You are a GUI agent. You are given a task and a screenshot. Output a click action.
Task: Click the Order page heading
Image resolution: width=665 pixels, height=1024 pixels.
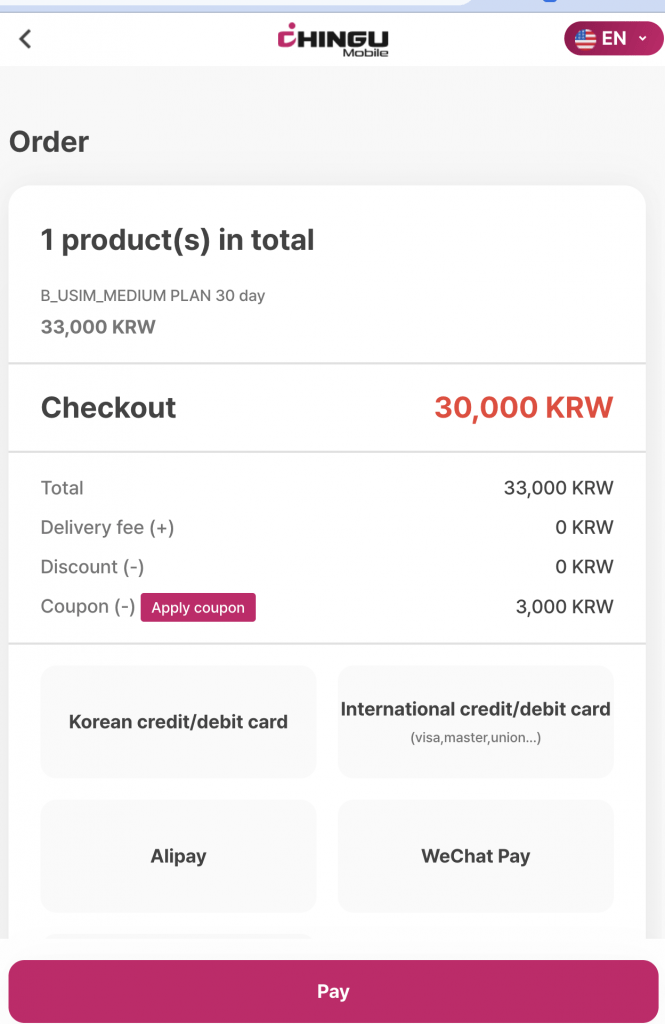[x=49, y=142]
